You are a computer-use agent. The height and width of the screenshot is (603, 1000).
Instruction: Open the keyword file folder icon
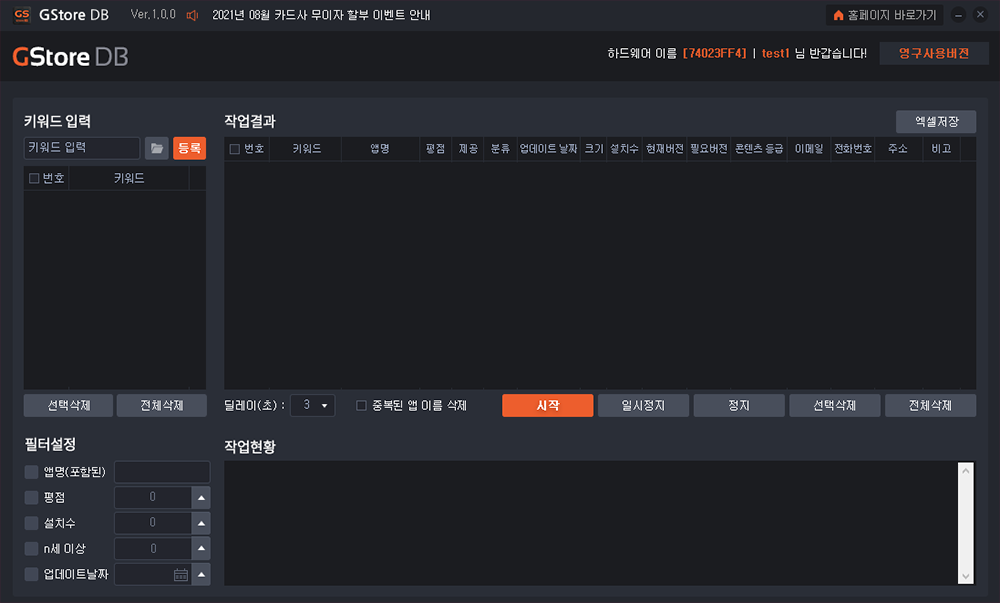pyautogui.click(x=156, y=149)
